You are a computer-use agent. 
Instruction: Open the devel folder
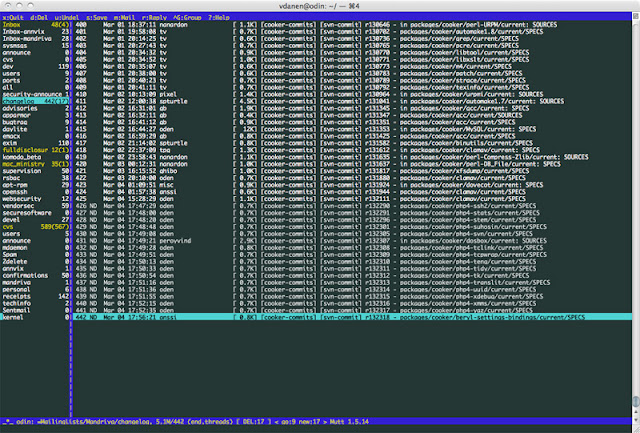[x=35, y=220]
